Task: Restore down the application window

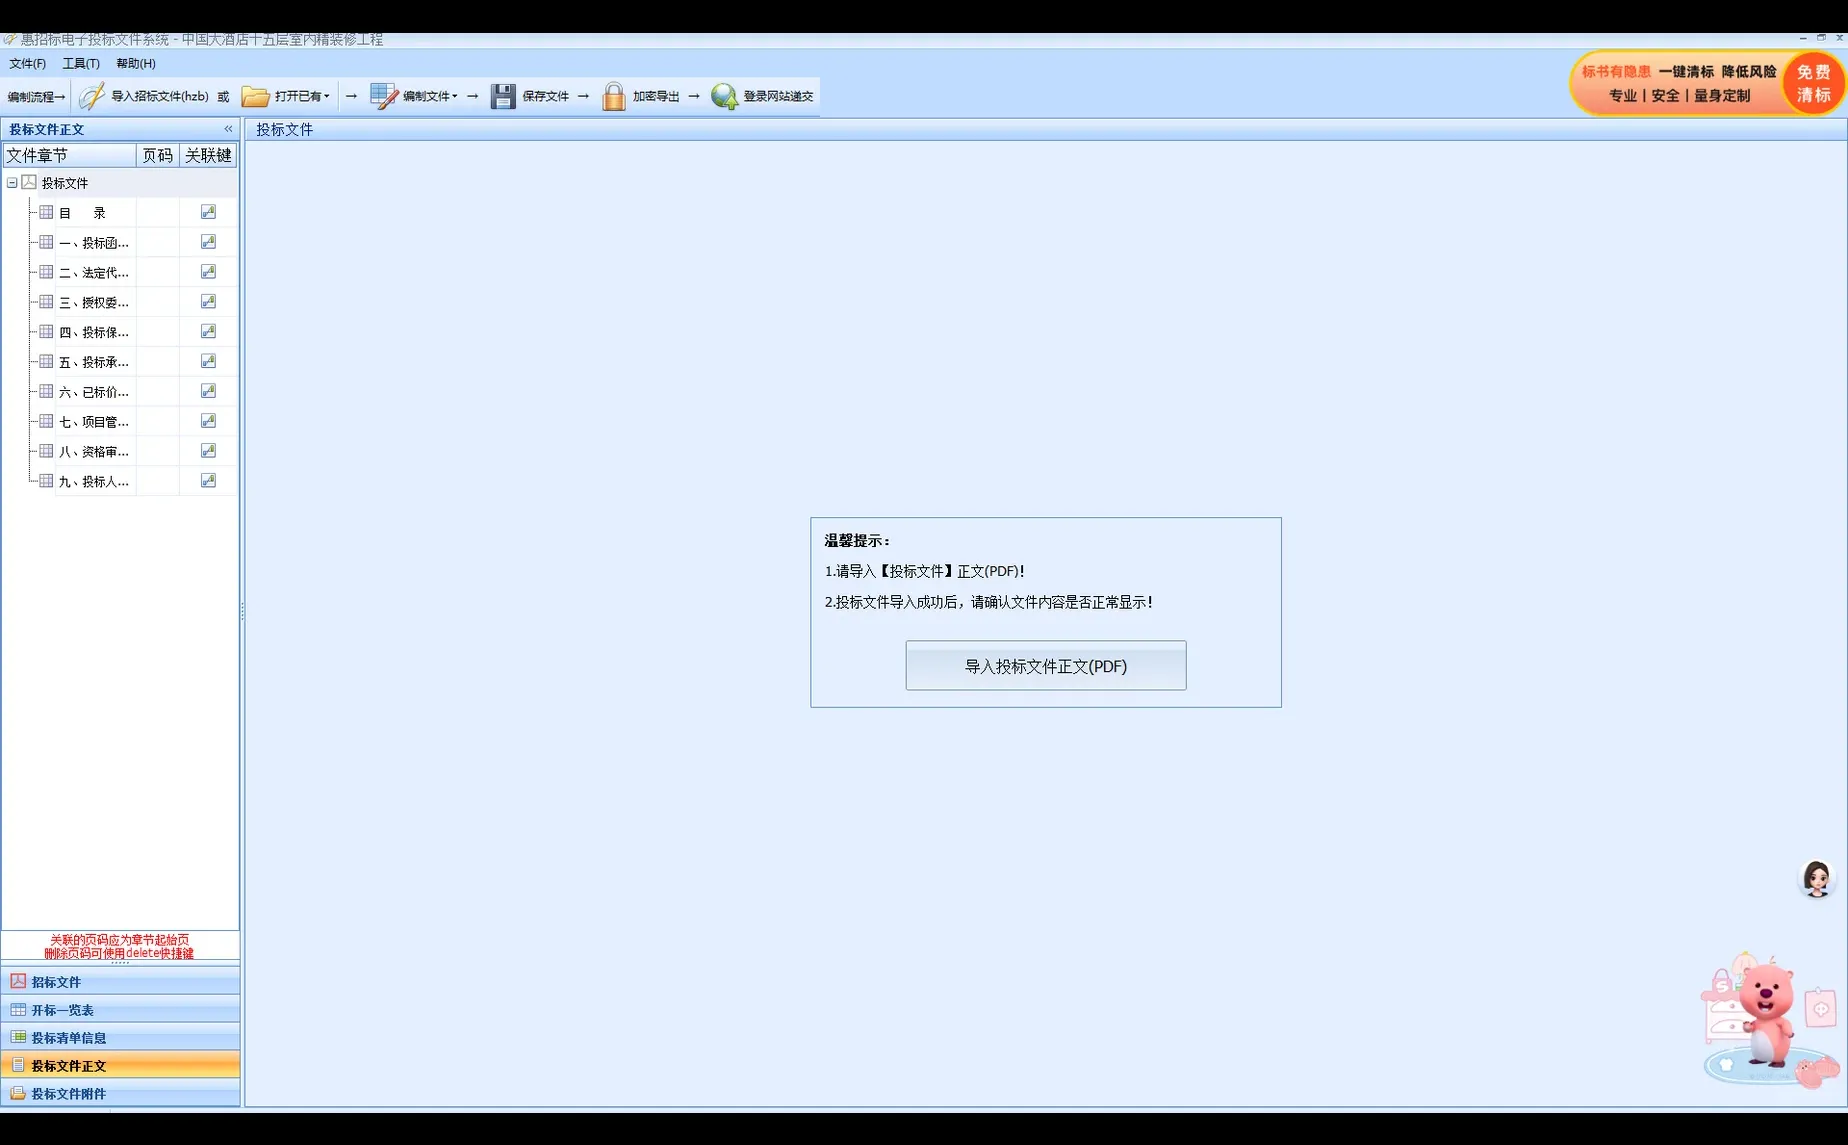Action: point(1821,38)
